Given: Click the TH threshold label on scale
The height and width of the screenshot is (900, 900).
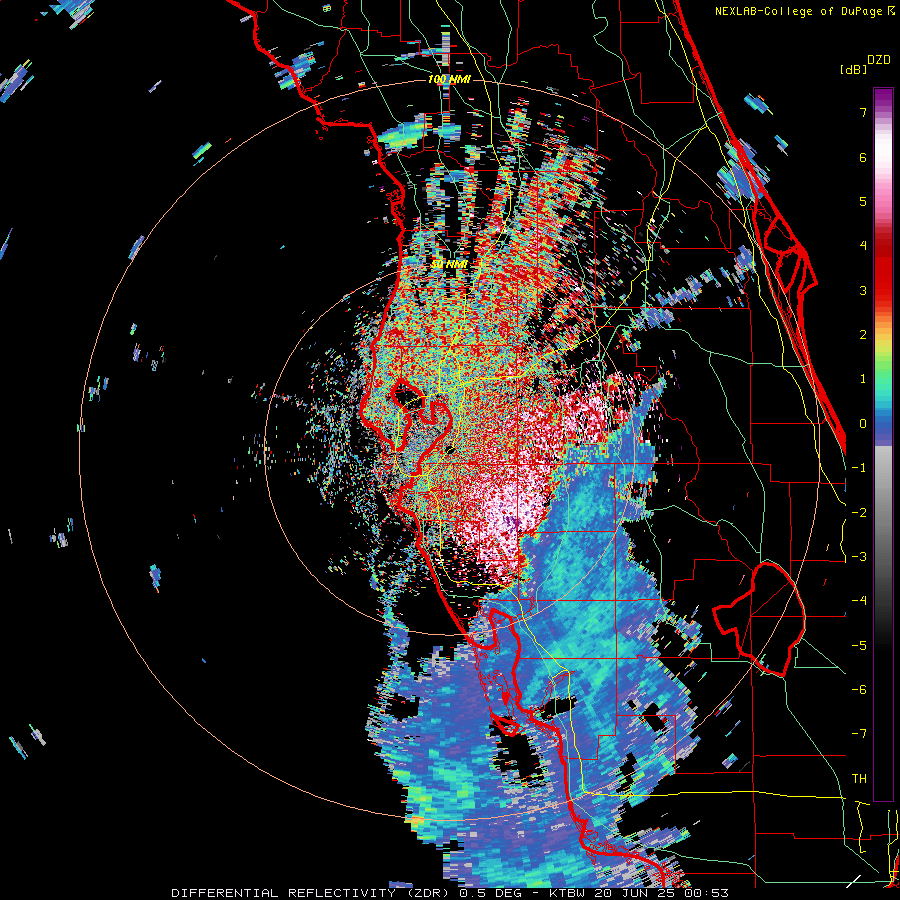Looking at the screenshot, I should pos(859,778).
